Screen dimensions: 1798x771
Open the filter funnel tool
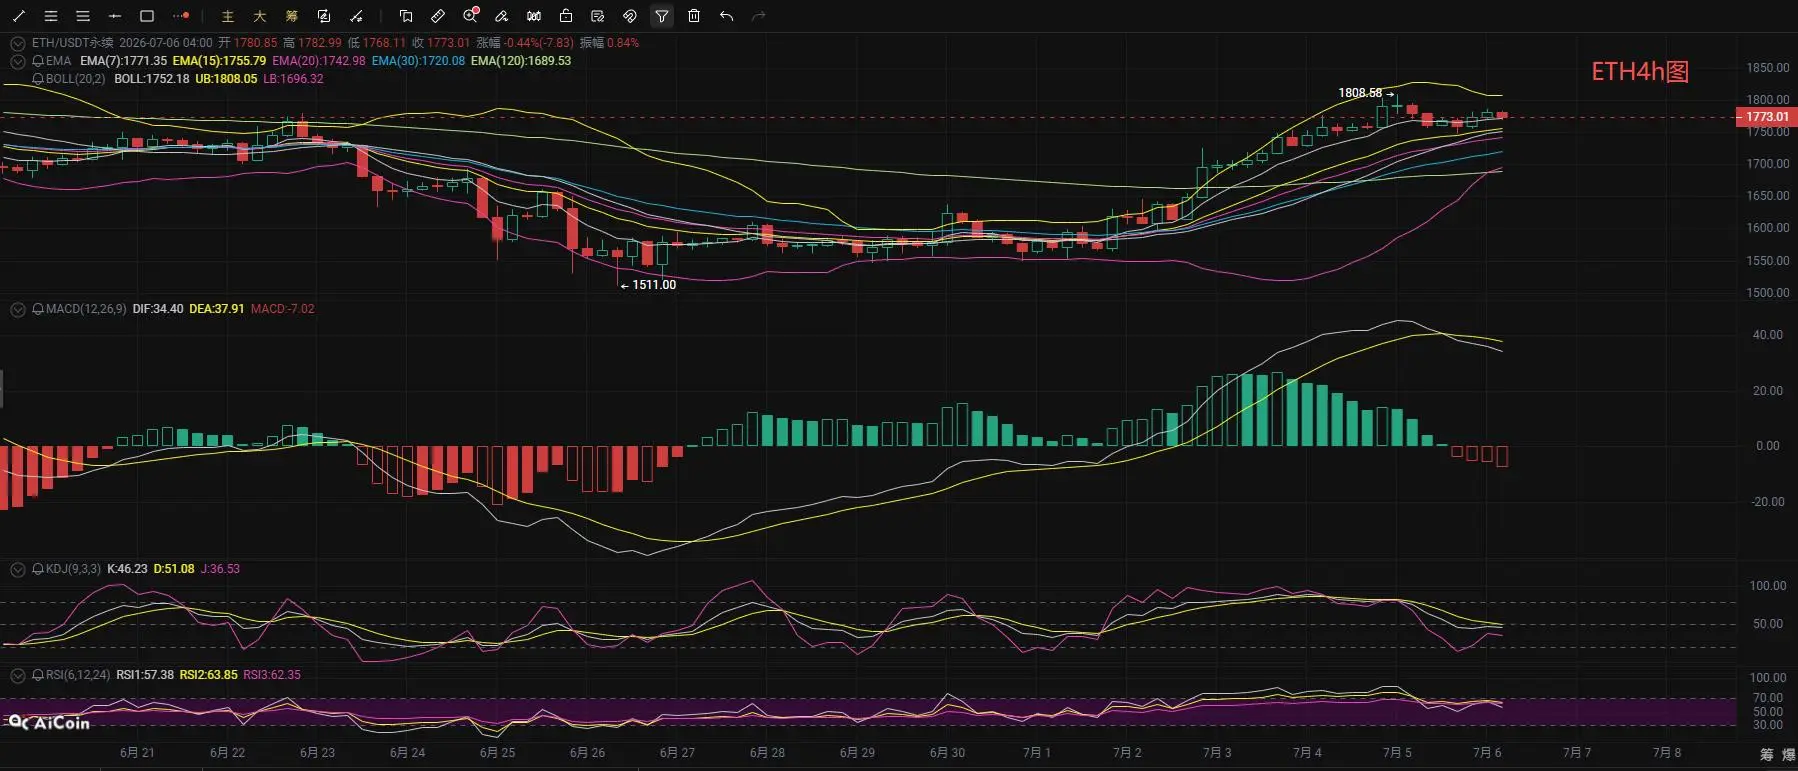[662, 16]
